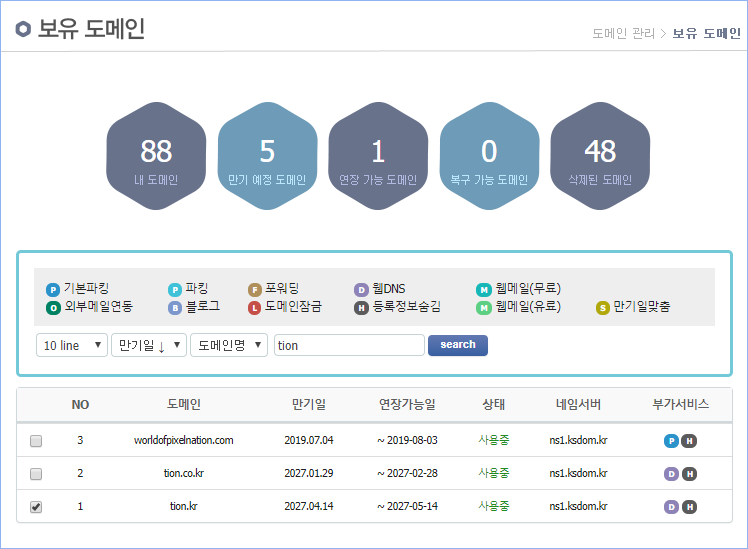Click the 도메인 column header
Viewport: 748px width, 549px height.
184,404
